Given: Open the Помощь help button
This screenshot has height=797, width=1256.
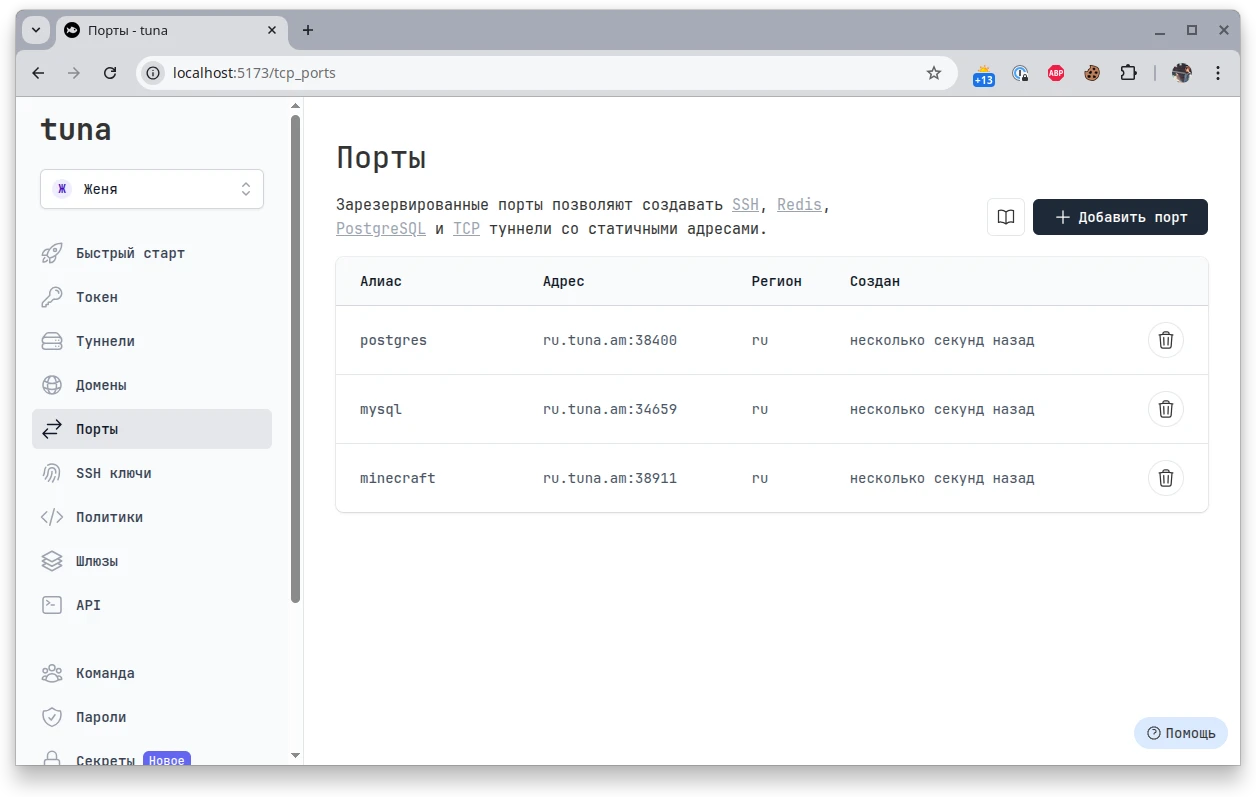Looking at the screenshot, I should 1181,733.
